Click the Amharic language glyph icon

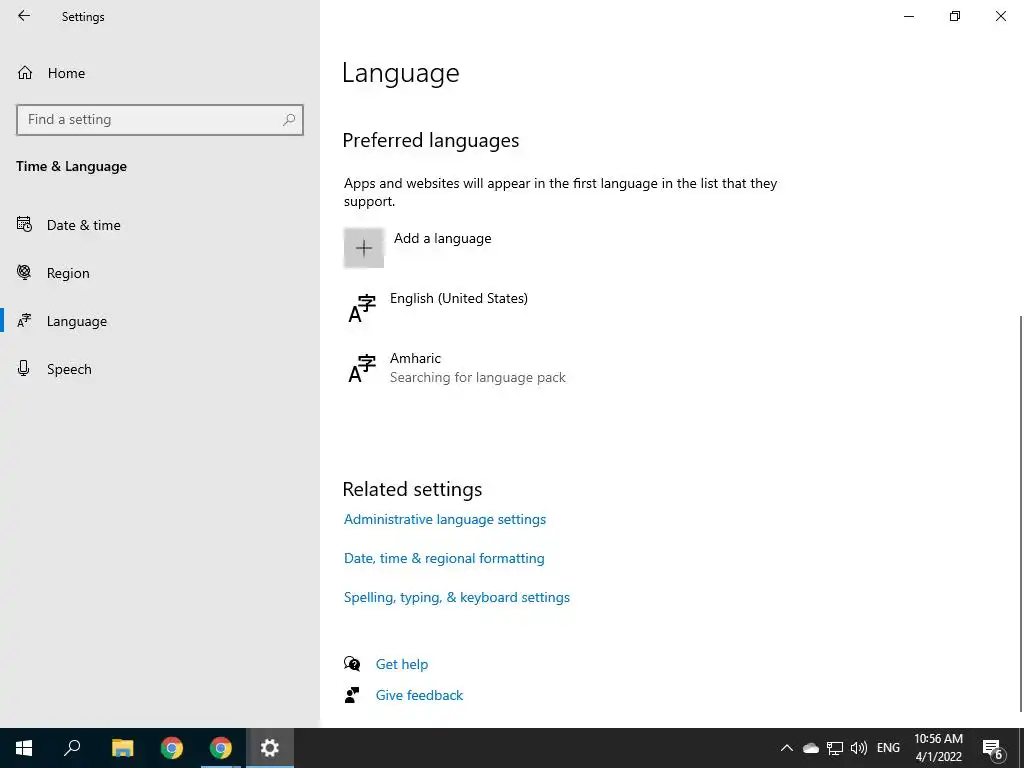pyautogui.click(x=362, y=368)
